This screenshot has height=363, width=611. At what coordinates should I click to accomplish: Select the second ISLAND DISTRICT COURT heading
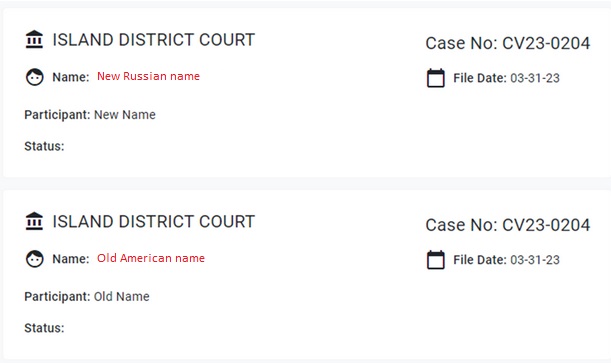[154, 222]
